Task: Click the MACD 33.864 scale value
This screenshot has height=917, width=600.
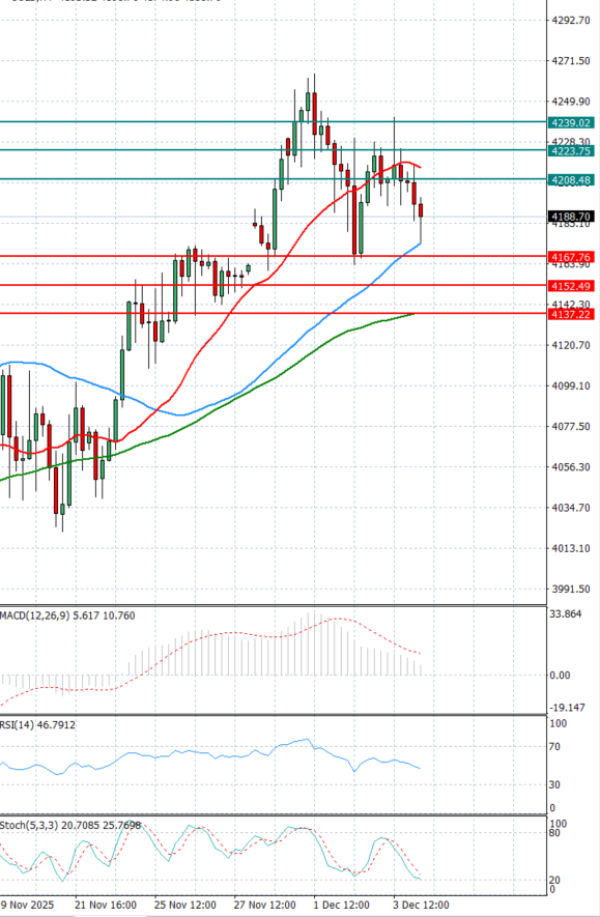Action: [566, 615]
